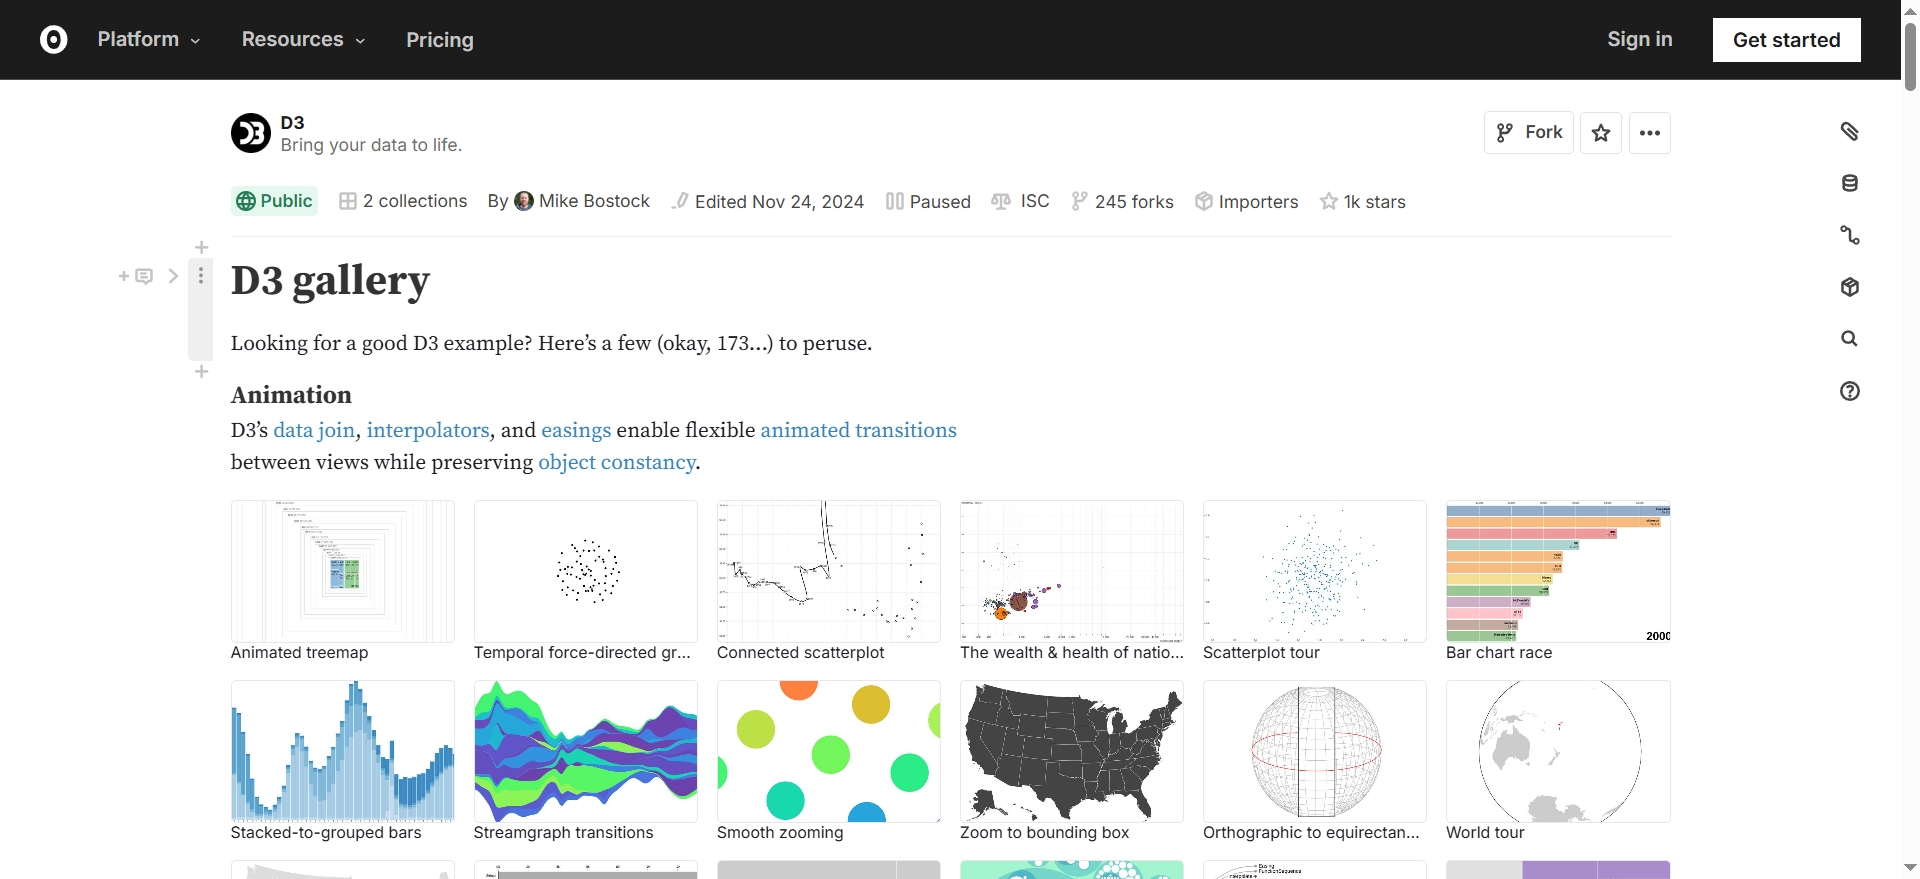The height and width of the screenshot is (879, 1920).
Task: Click Mike Bostock's avatar photo
Action: (x=524, y=201)
